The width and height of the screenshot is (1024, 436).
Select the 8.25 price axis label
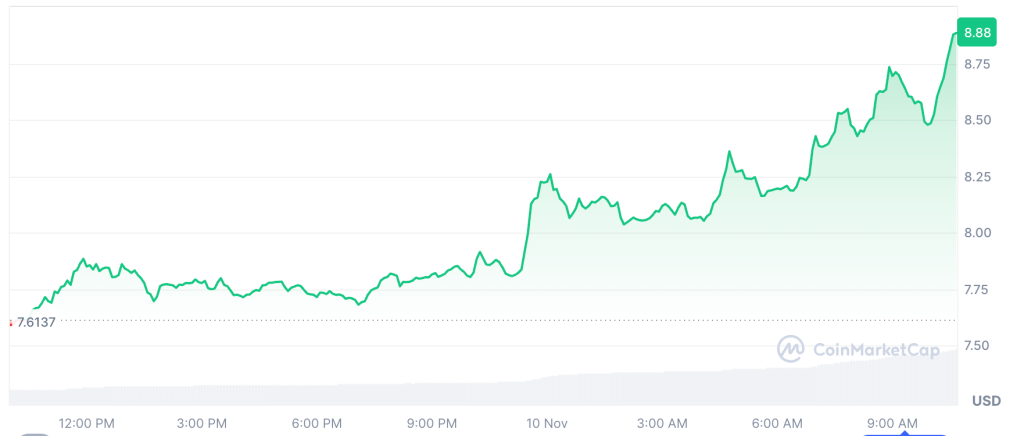point(977,177)
